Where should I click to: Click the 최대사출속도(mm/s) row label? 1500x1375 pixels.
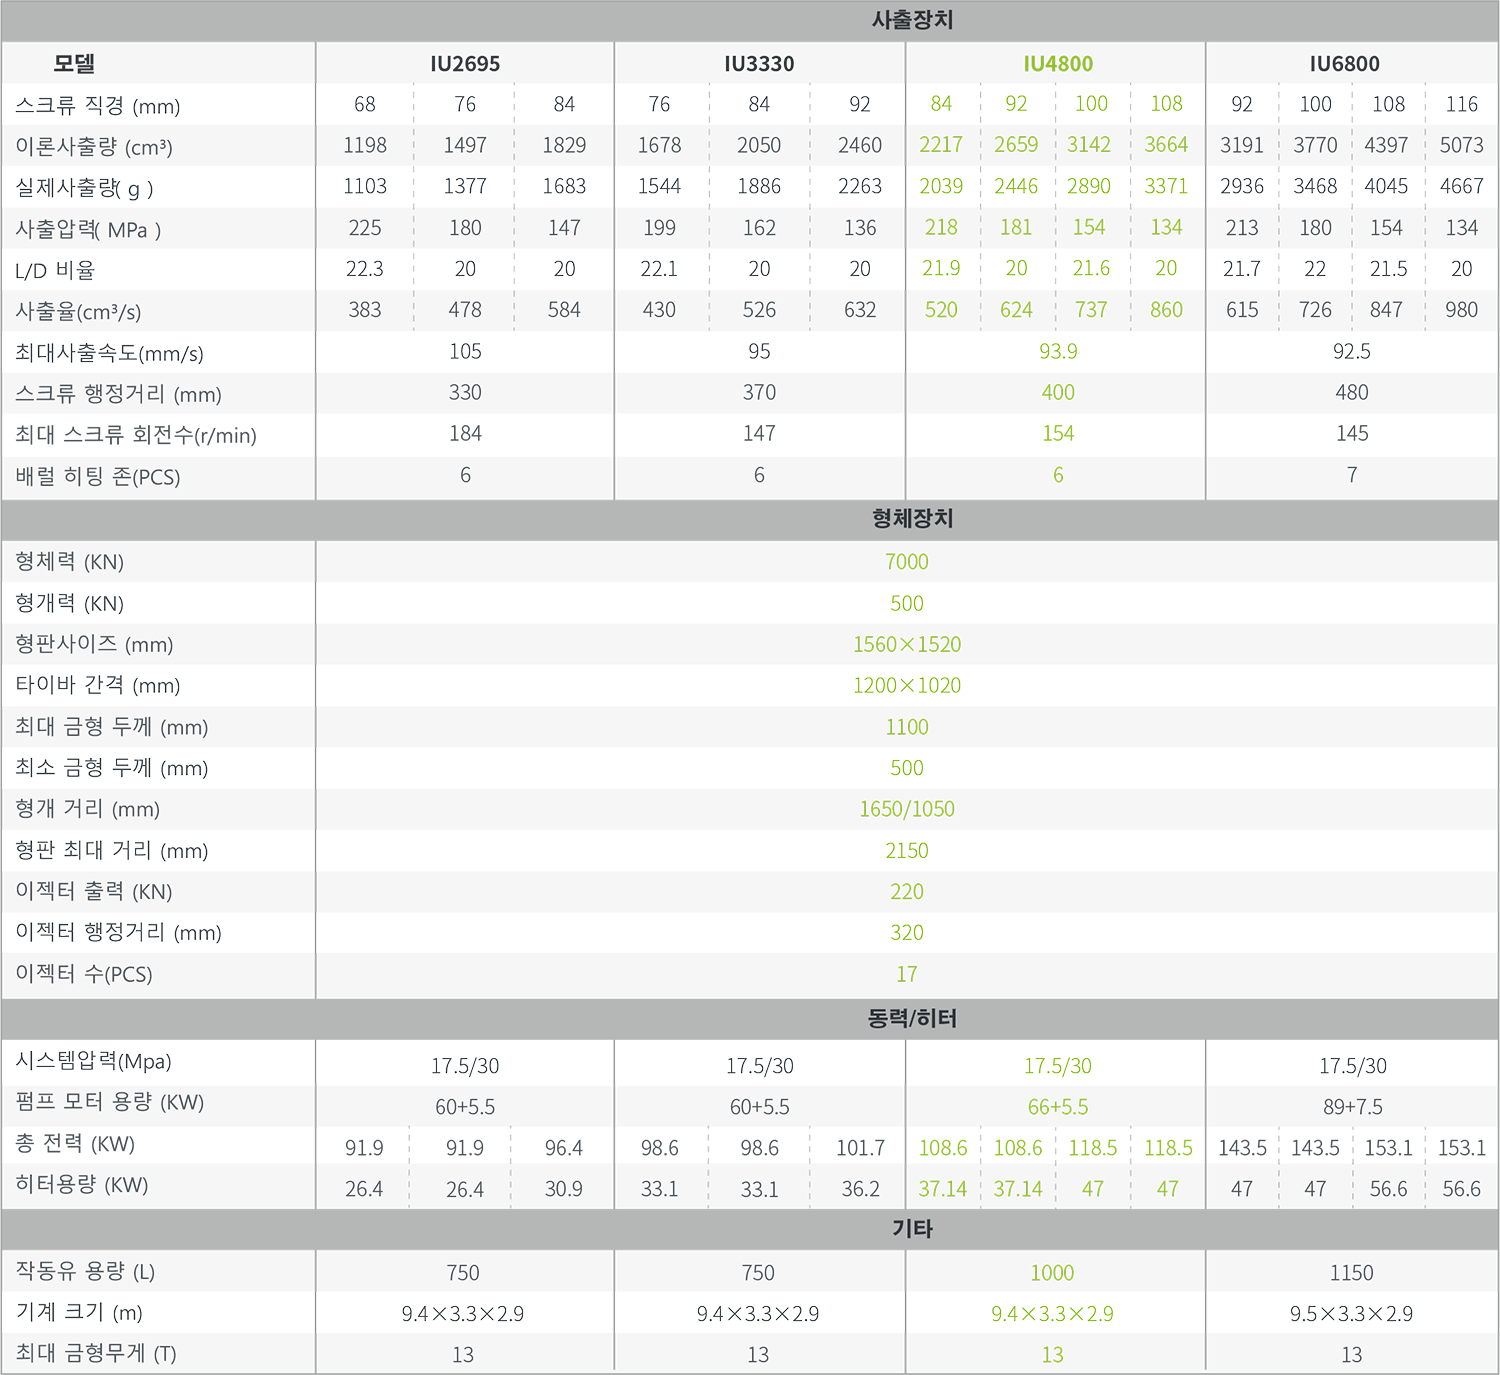(109, 353)
